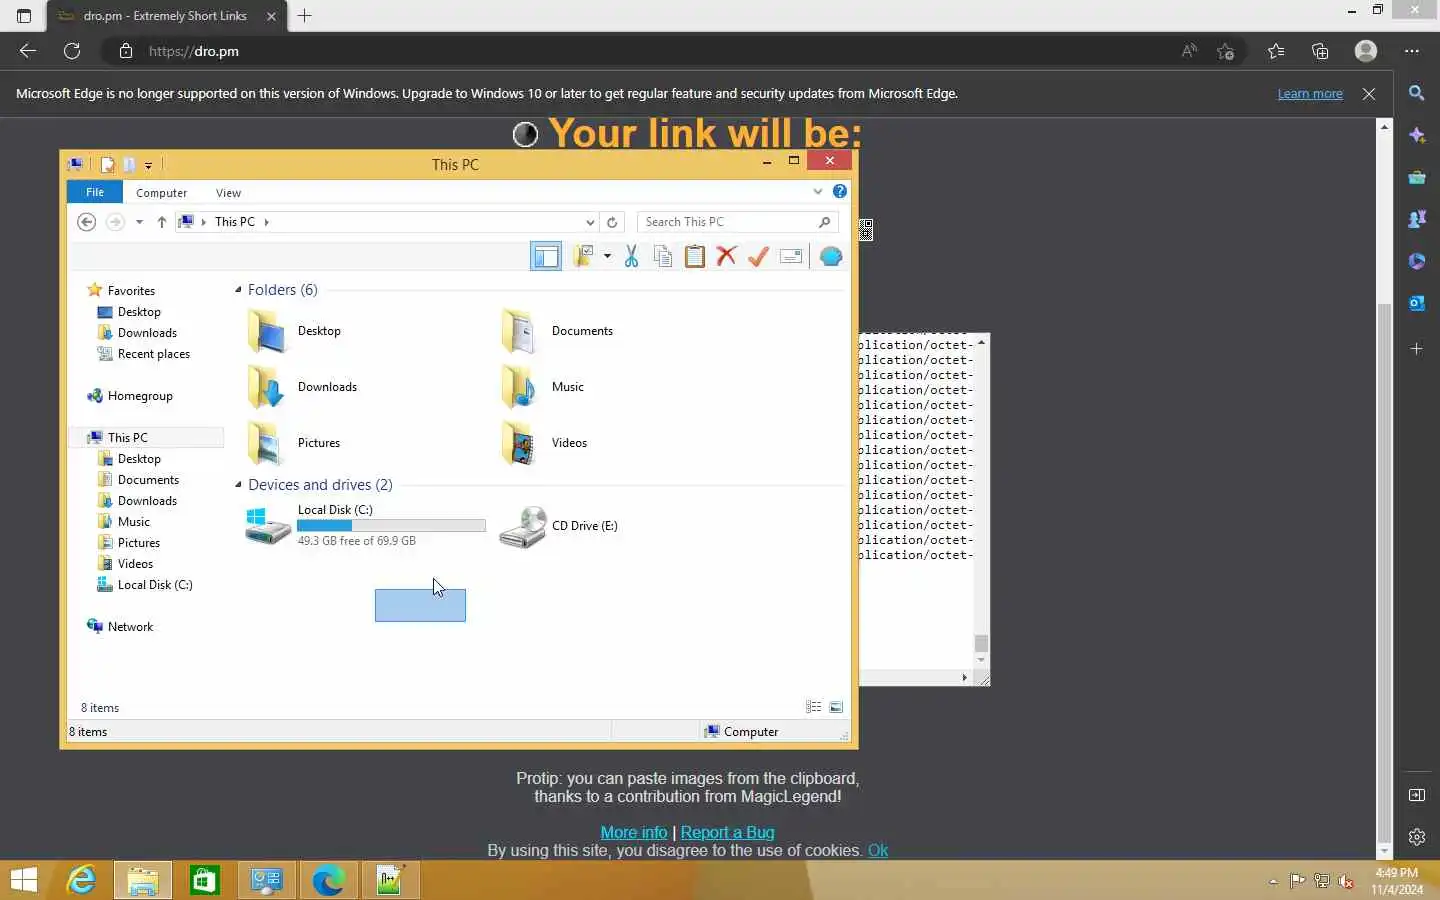
Task: Click the Rename field icon in Explorer toolbar
Action: pyautogui.click(x=791, y=257)
